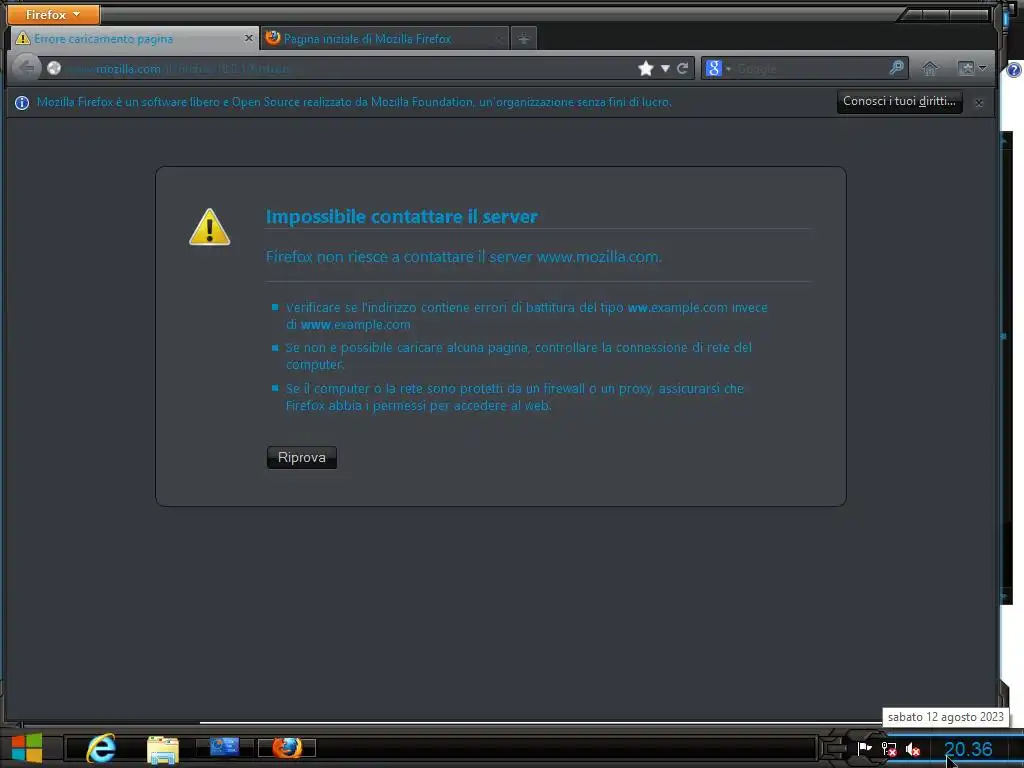Click the info icon in the notification bar
Image resolution: width=1024 pixels, height=768 pixels.
(22, 103)
